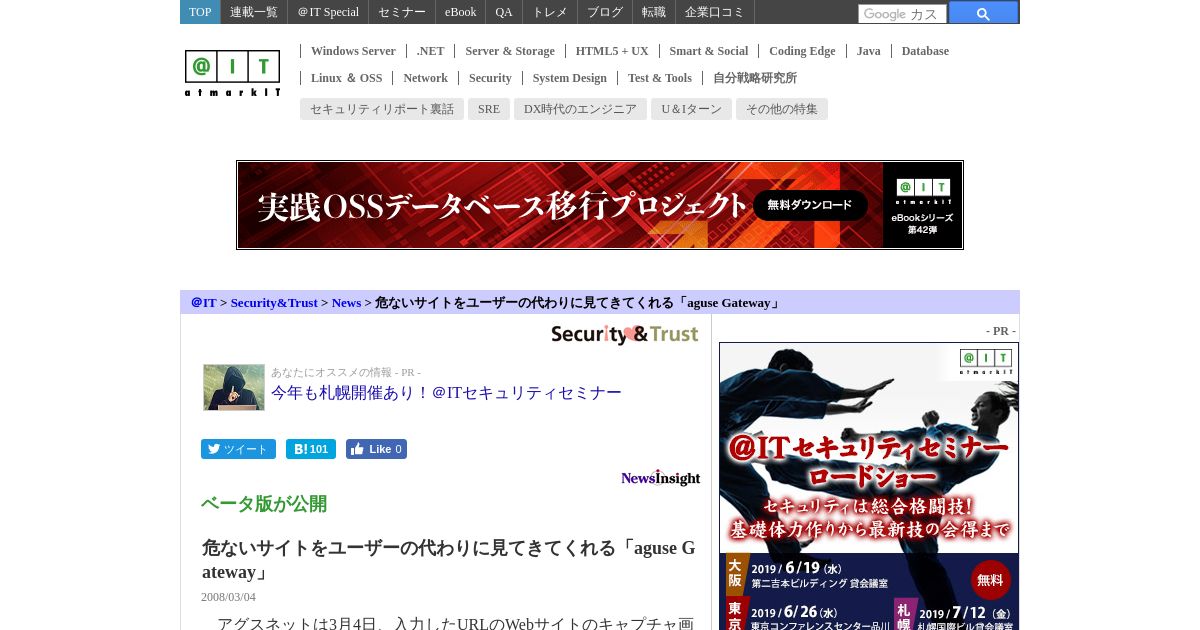1200x630 pixels.
Task: Open the 転職 menu item
Action: pyautogui.click(x=654, y=12)
